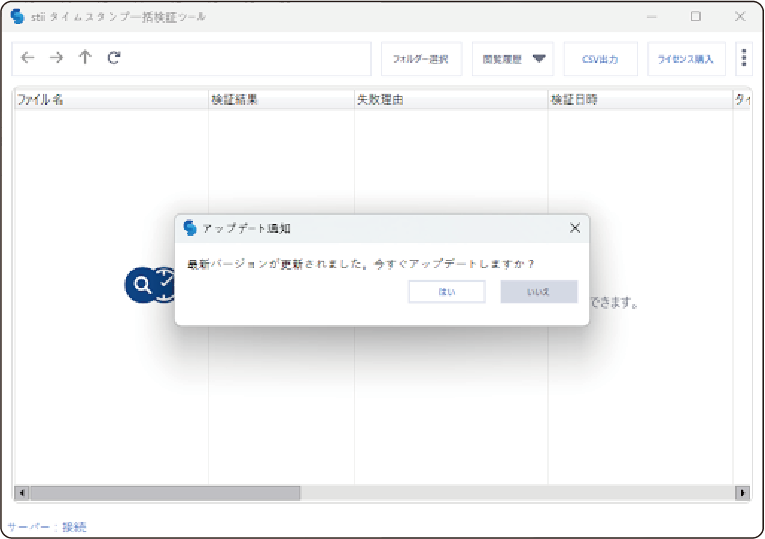Click the 接続 server status link
The width and height of the screenshot is (765, 539).
click(74, 526)
